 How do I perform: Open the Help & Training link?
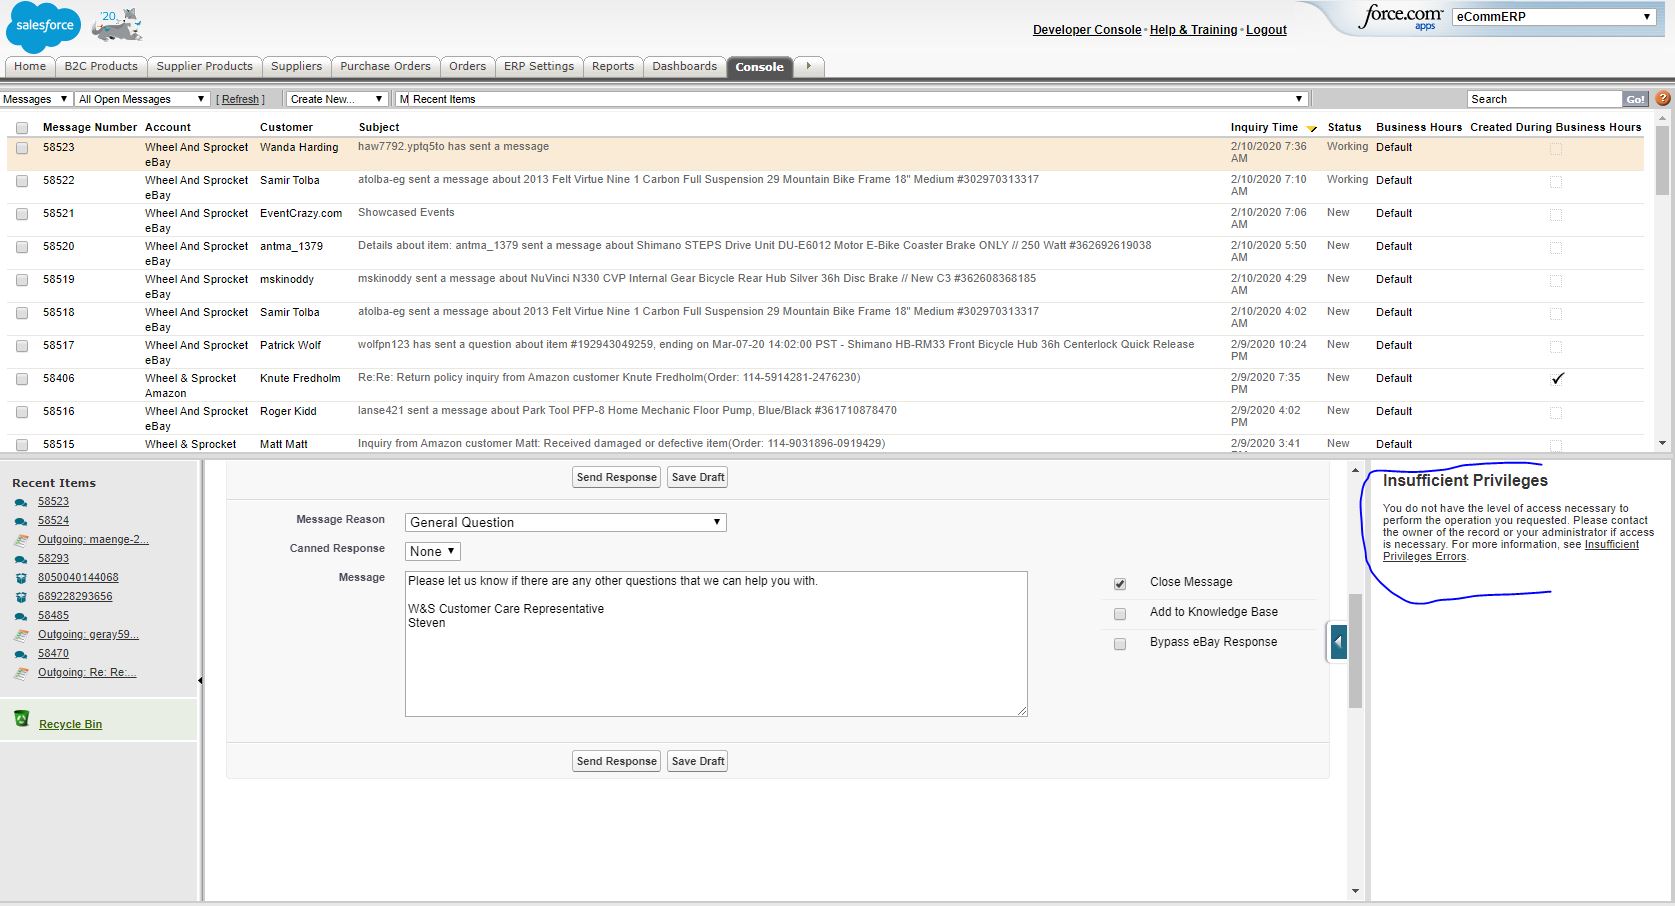pos(1193,30)
